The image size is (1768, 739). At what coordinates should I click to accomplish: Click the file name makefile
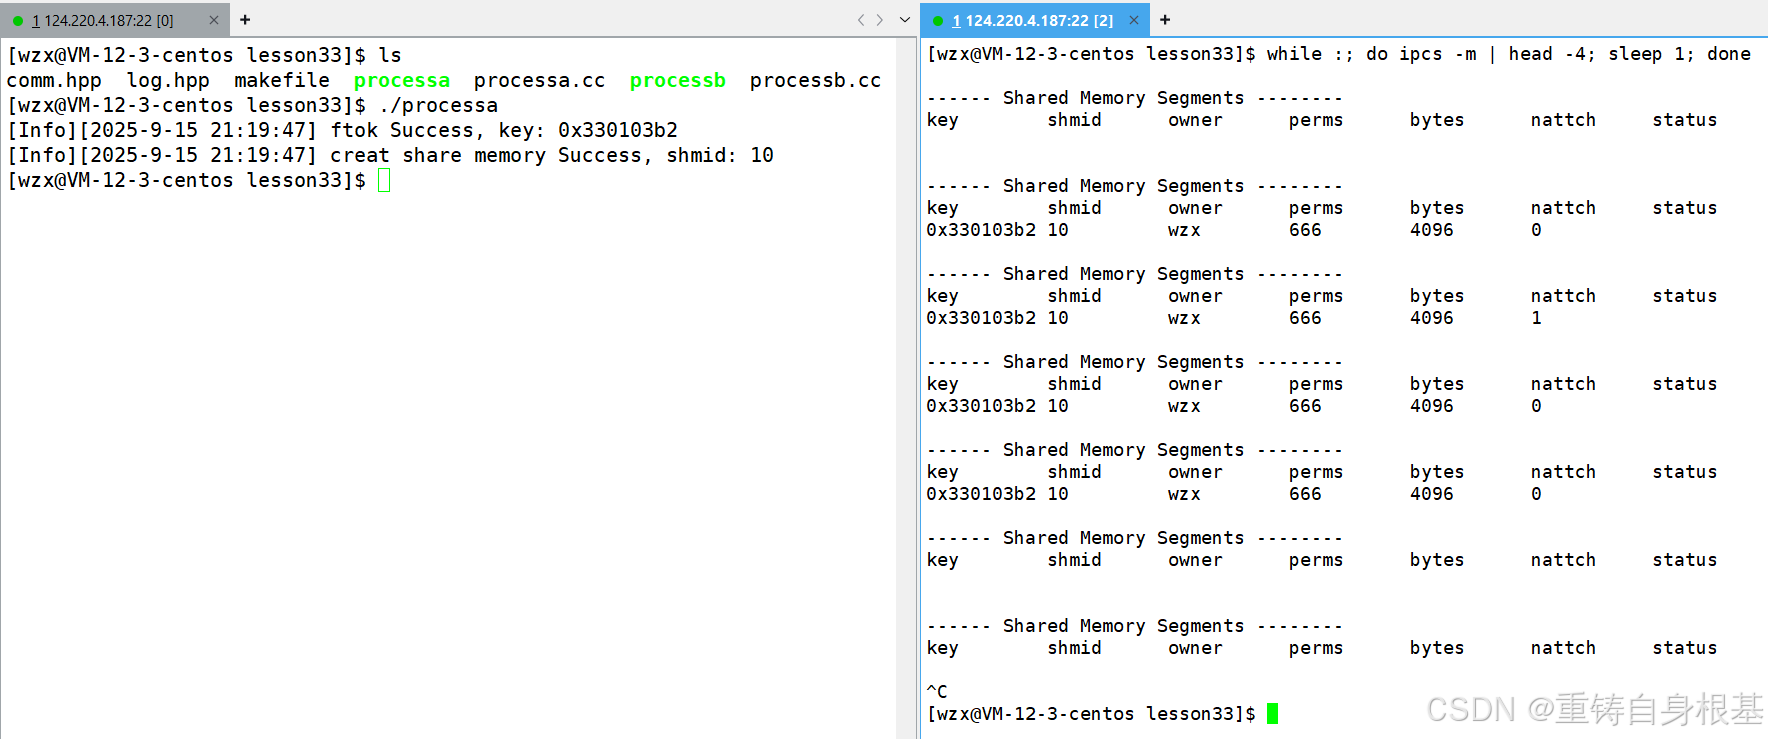click(282, 80)
